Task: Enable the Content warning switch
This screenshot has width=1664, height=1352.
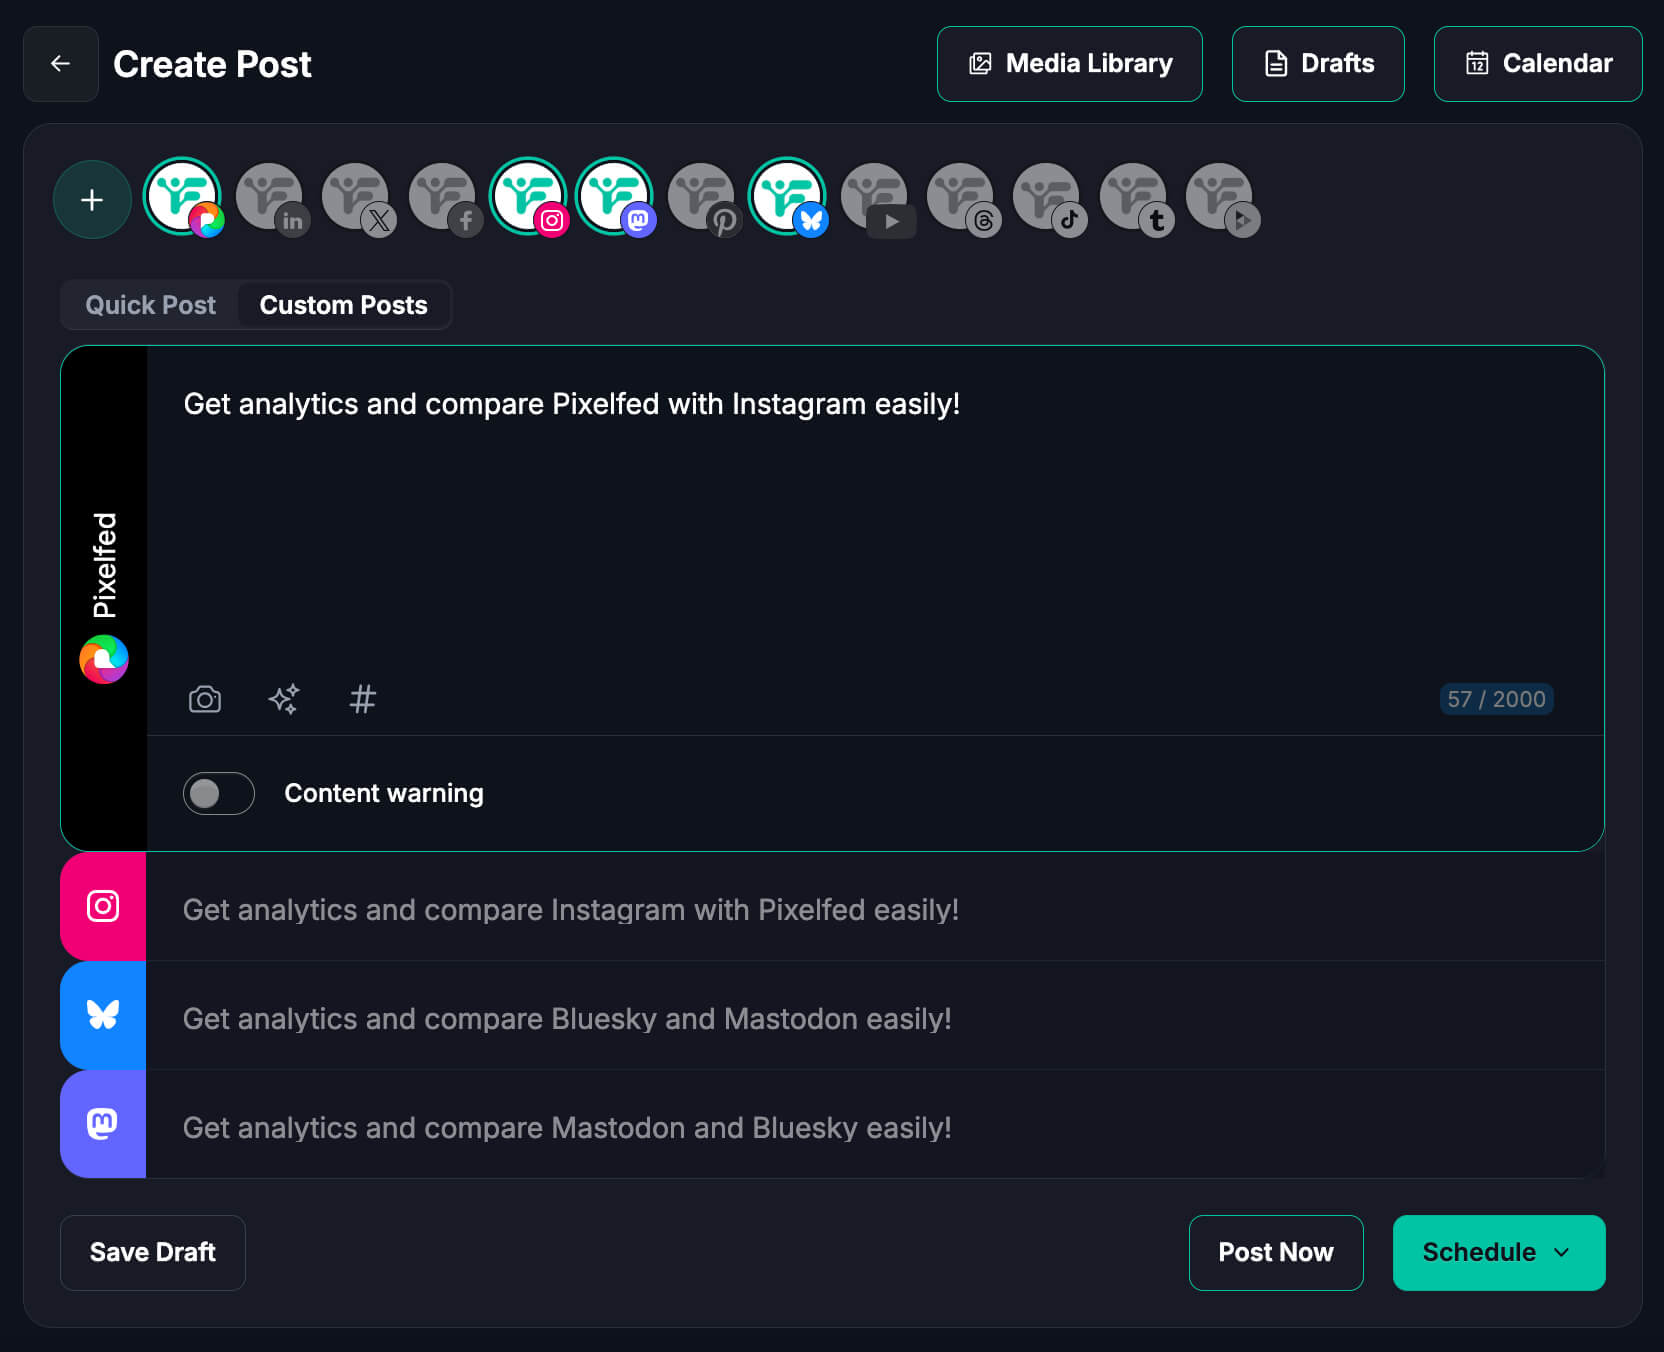Action: pyautogui.click(x=219, y=793)
